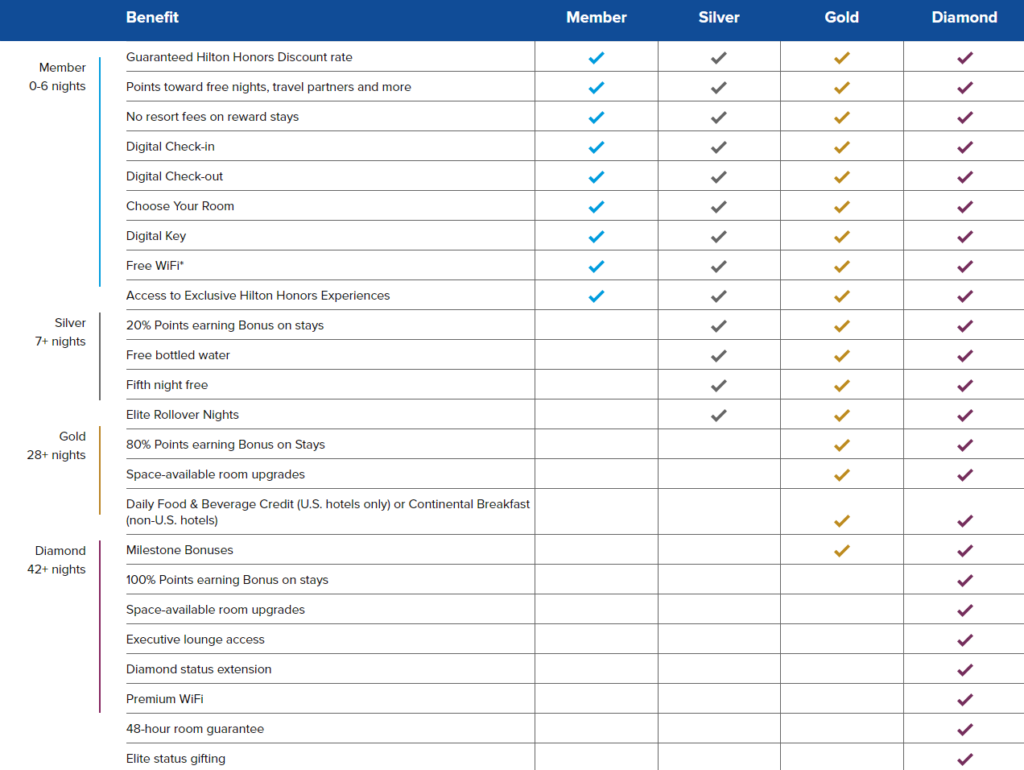Screen dimensions: 1024x770
Task: Click the Benefit column header
Action: (152, 18)
